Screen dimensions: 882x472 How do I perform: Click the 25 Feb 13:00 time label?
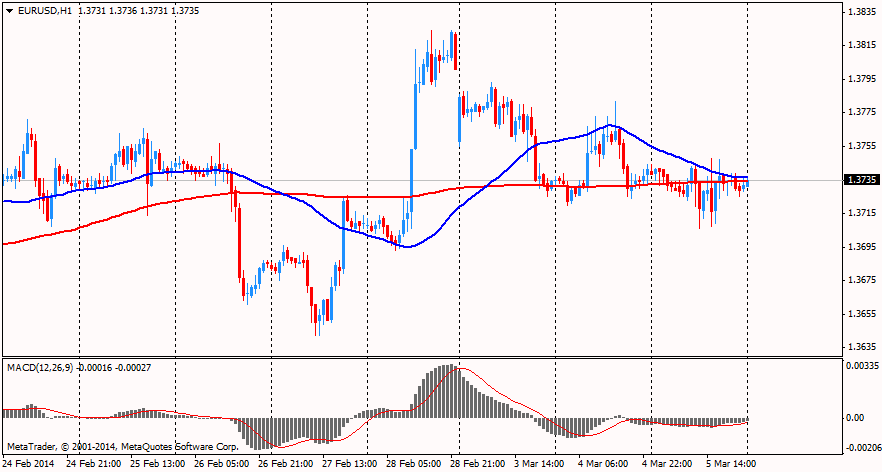[x=158, y=464]
